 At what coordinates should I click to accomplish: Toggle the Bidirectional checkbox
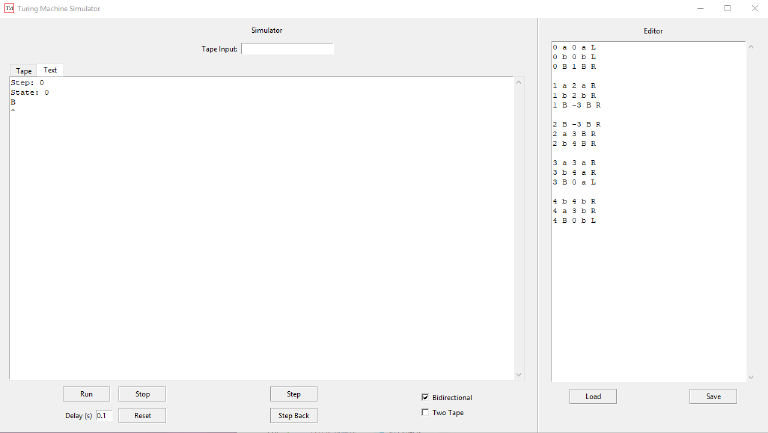tap(425, 397)
